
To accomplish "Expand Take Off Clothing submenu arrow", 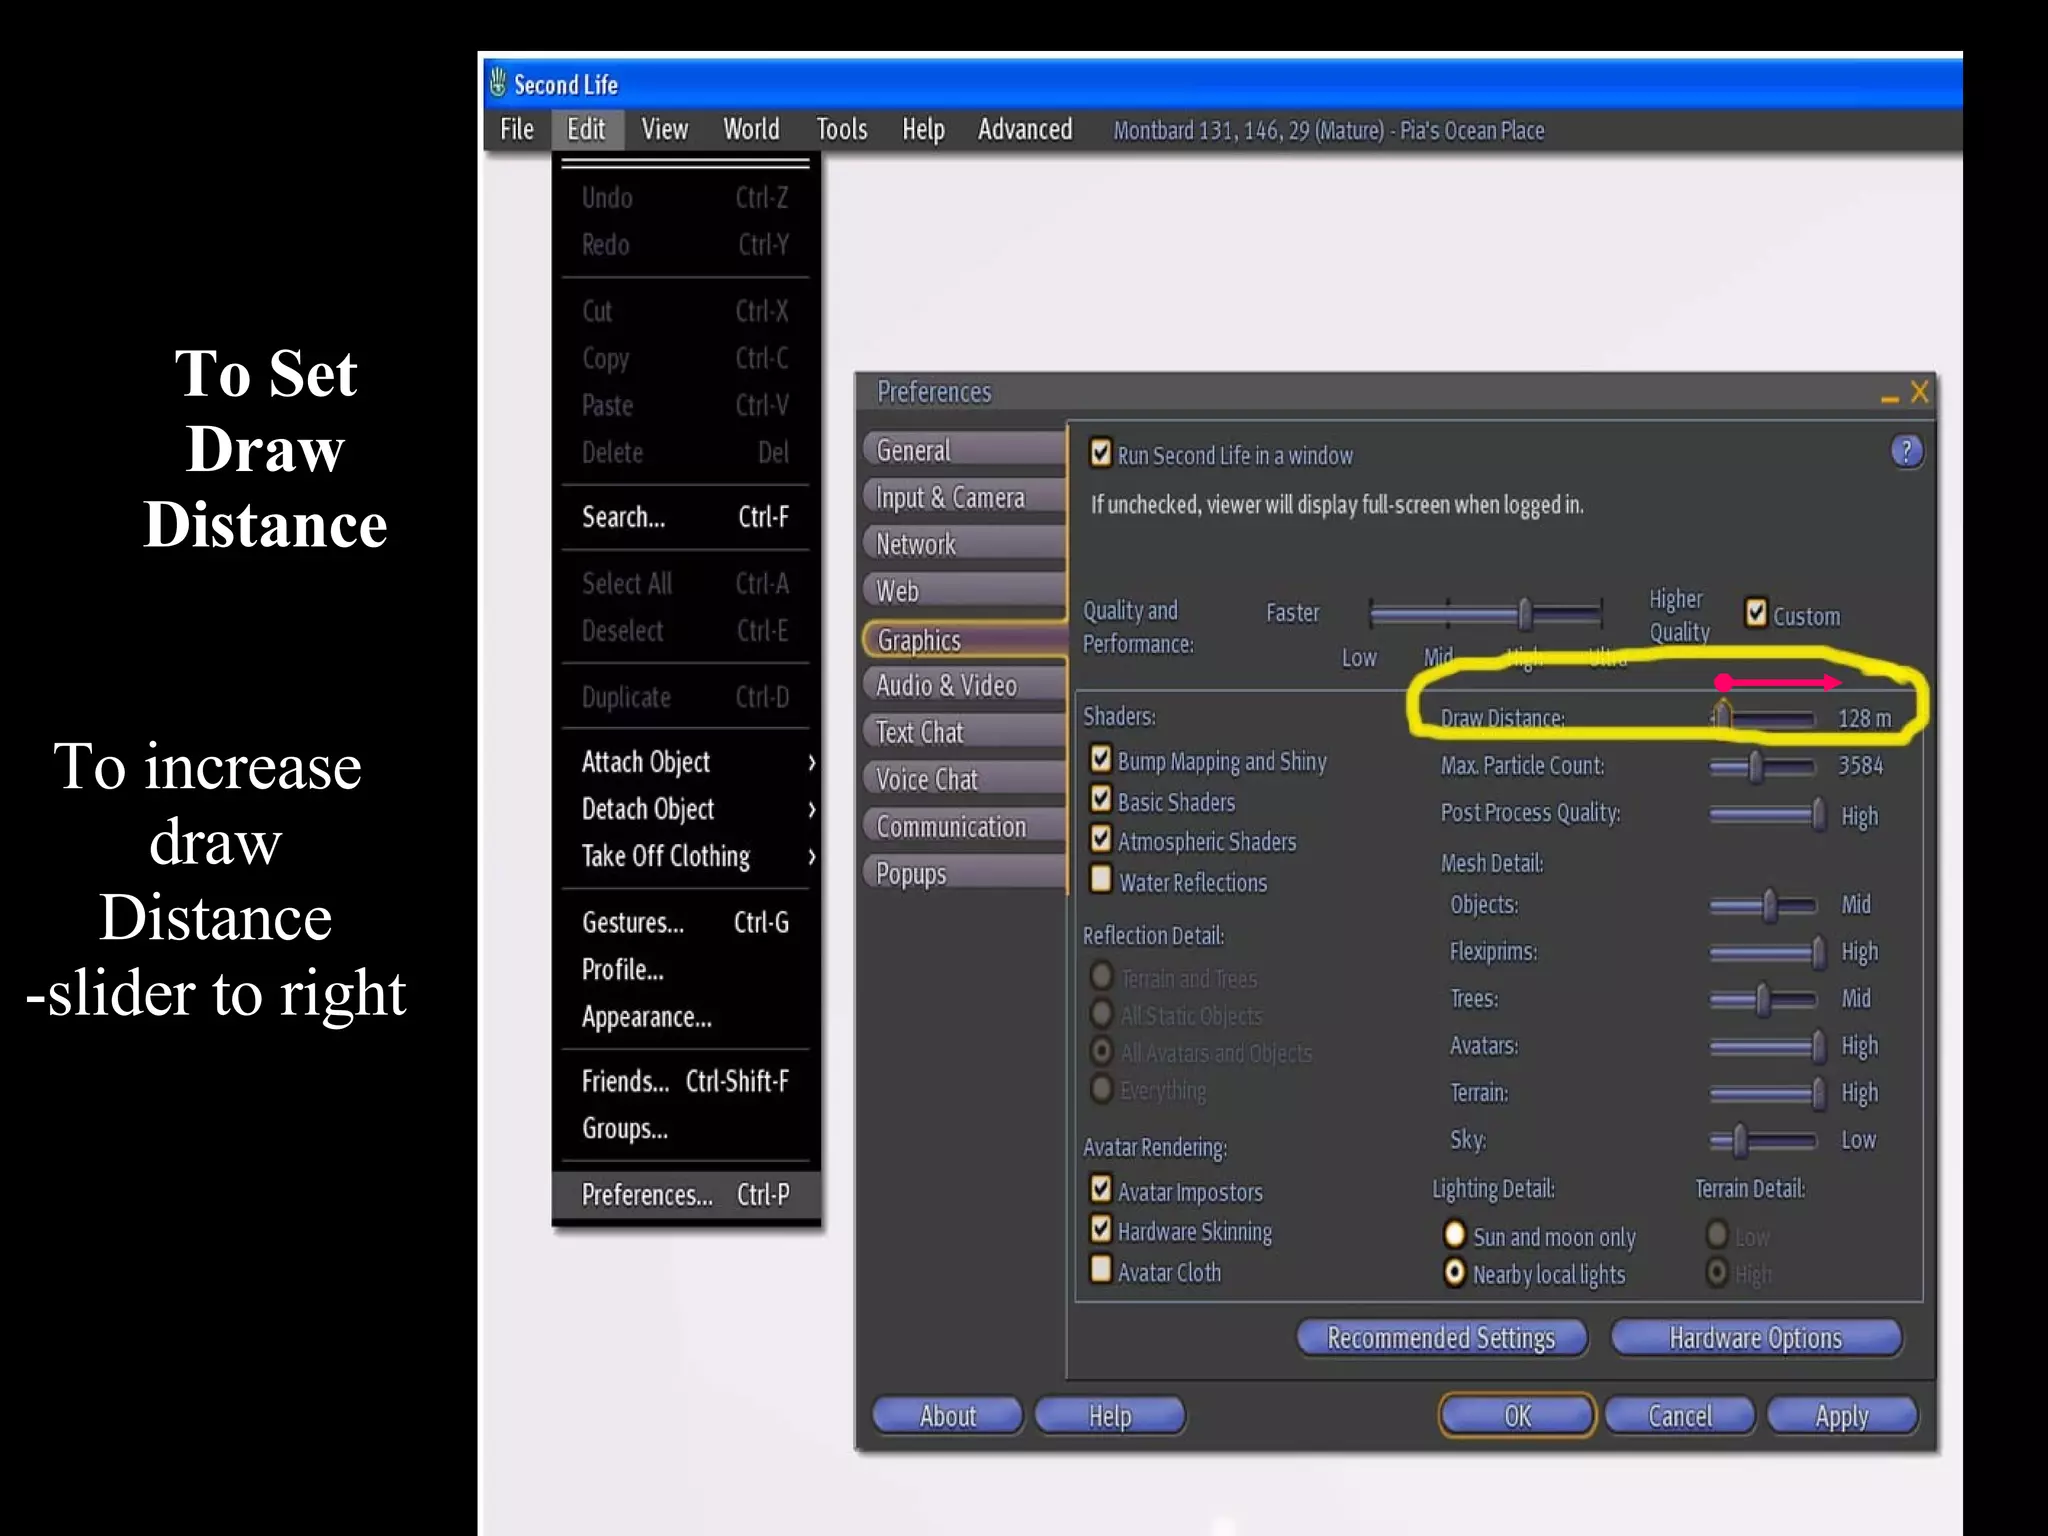I will 811,857.
